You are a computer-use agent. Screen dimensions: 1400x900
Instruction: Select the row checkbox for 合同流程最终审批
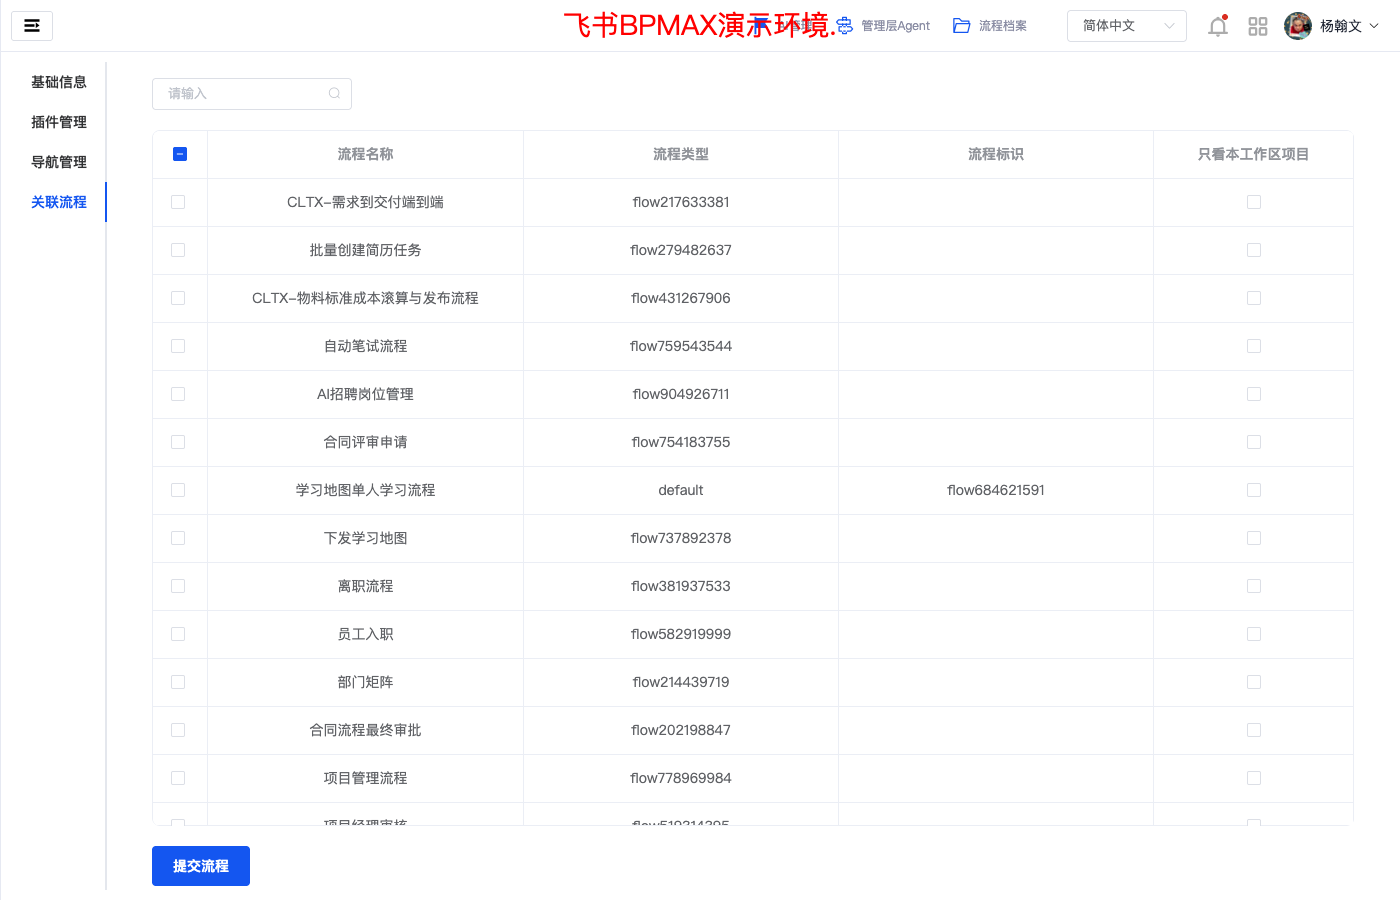tap(178, 730)
